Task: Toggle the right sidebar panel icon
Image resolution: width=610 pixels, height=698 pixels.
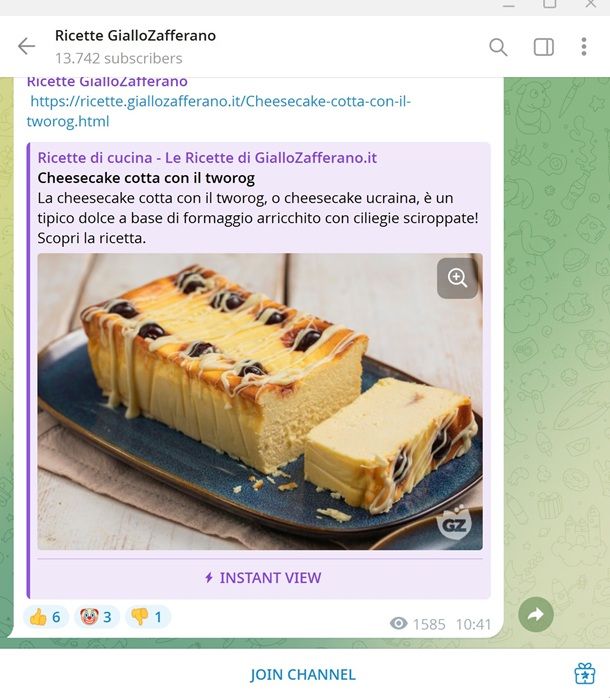Action: [544, 47]
